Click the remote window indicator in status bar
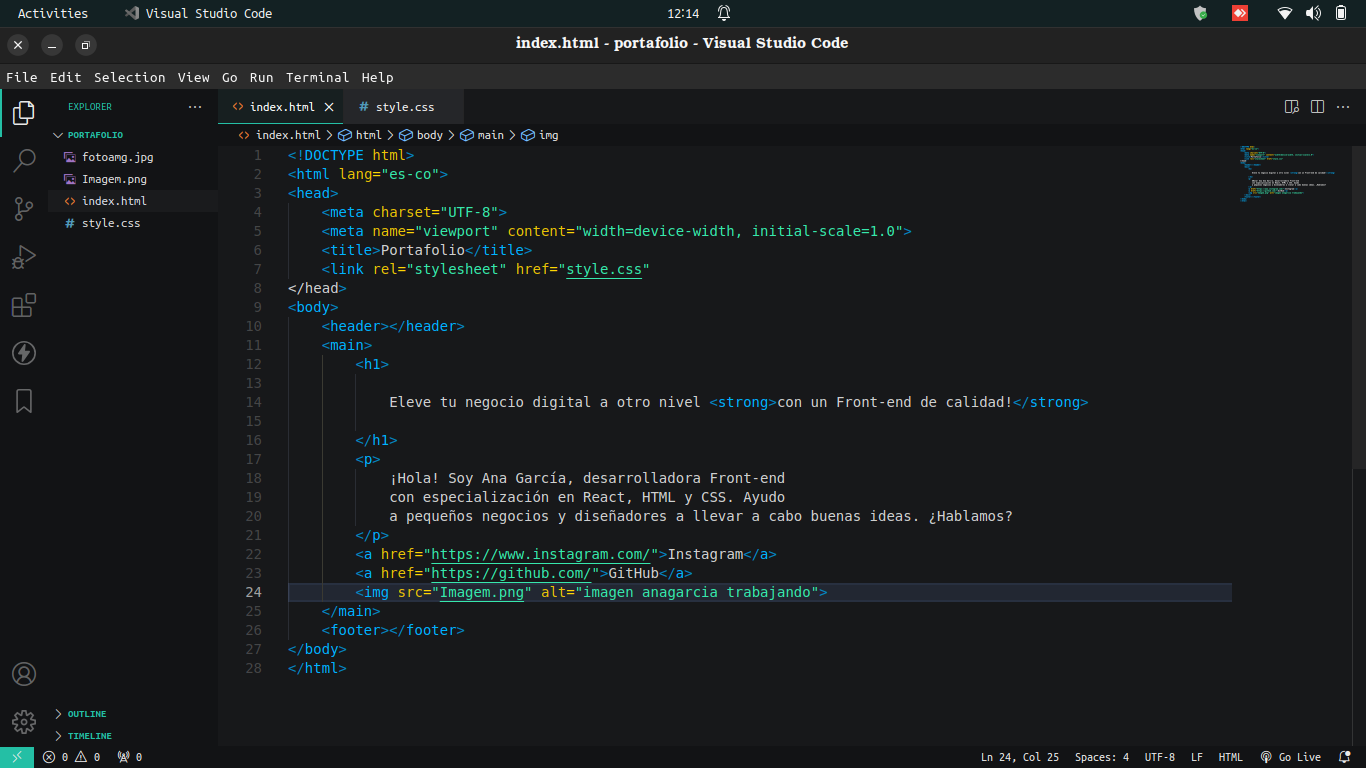The width and height of the screenshot is (1366, 768). click(17, 757)
